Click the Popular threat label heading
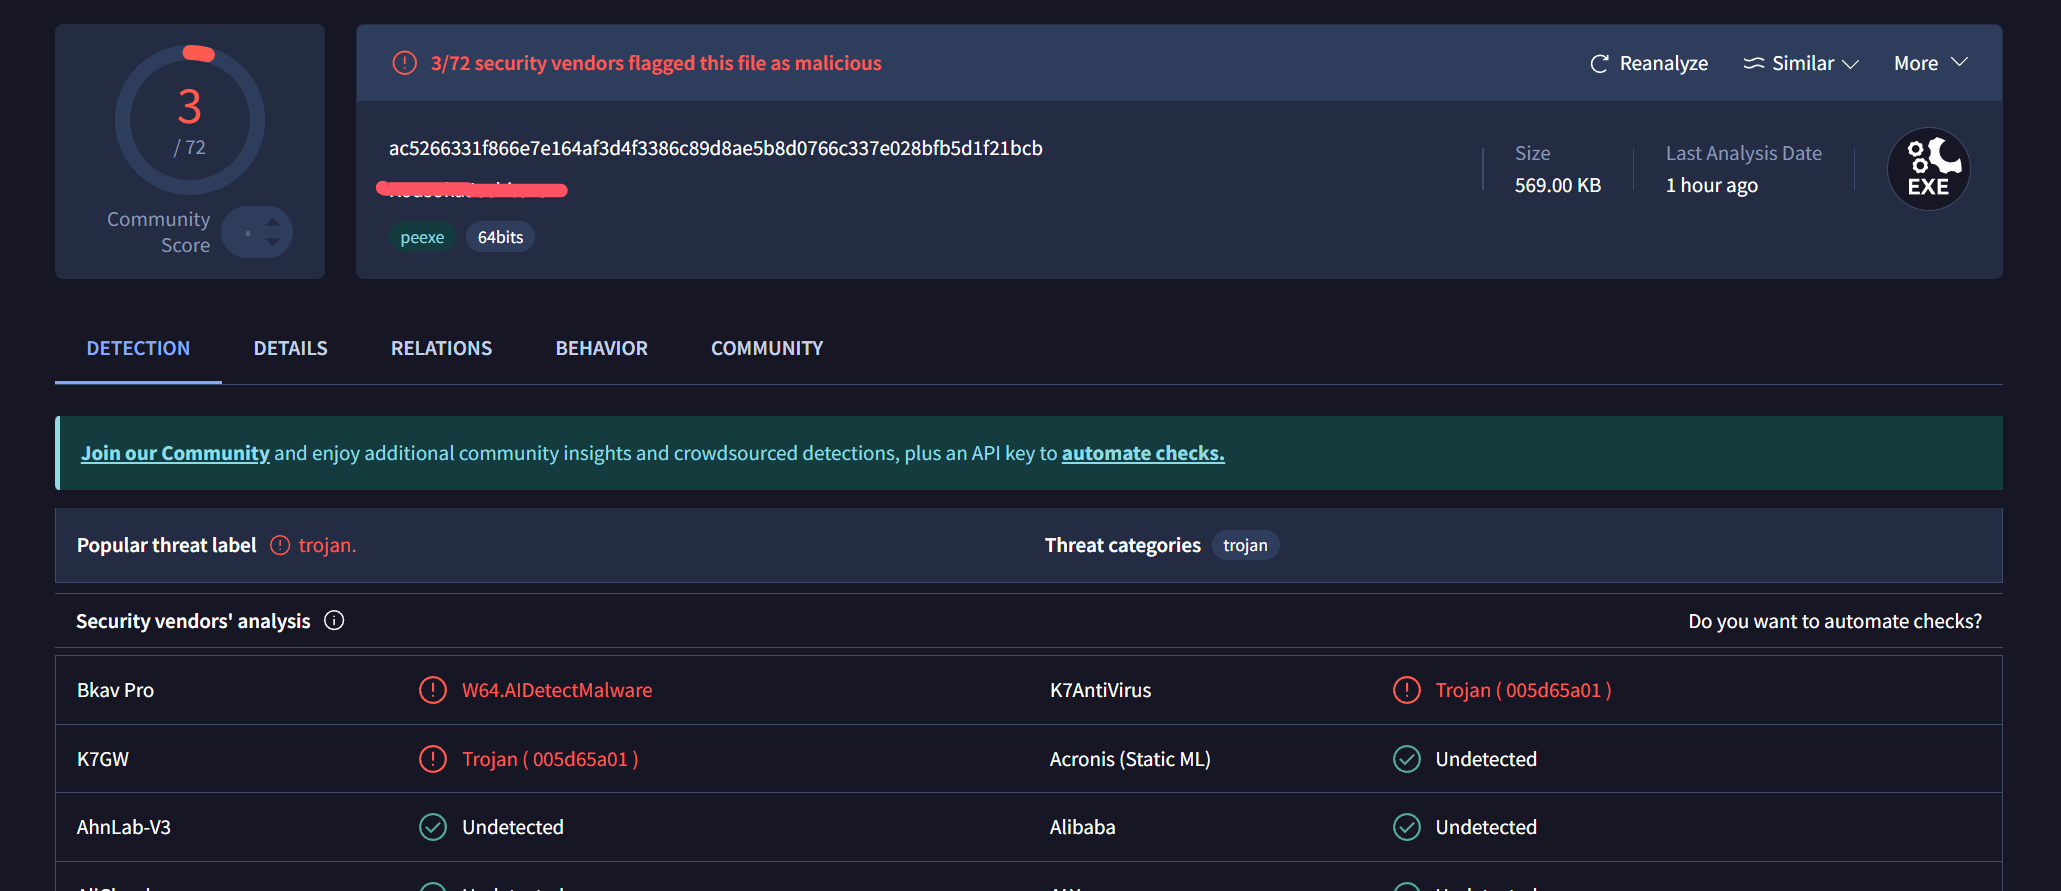This screenshot has width=2061, height=891. 167,545
